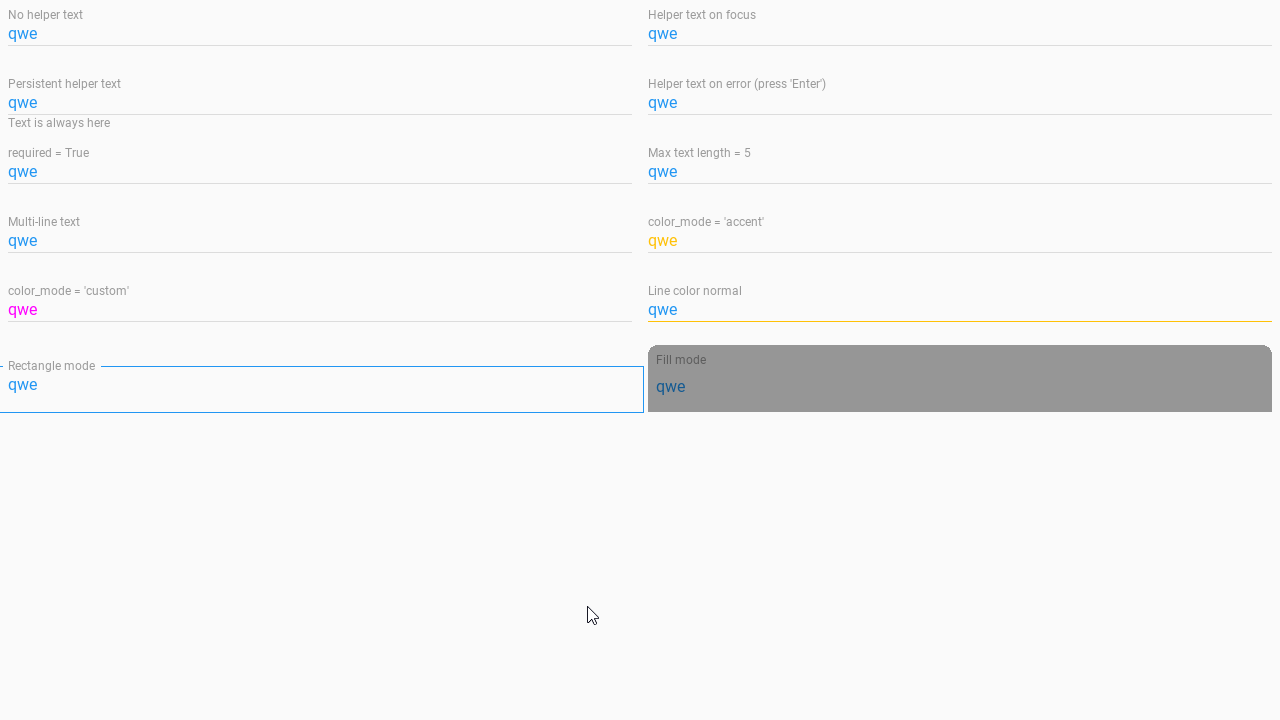Click the orange 'qwe' accent-colored text
The height and width of the screenshot is (720, 1280).
pos(662,240)
